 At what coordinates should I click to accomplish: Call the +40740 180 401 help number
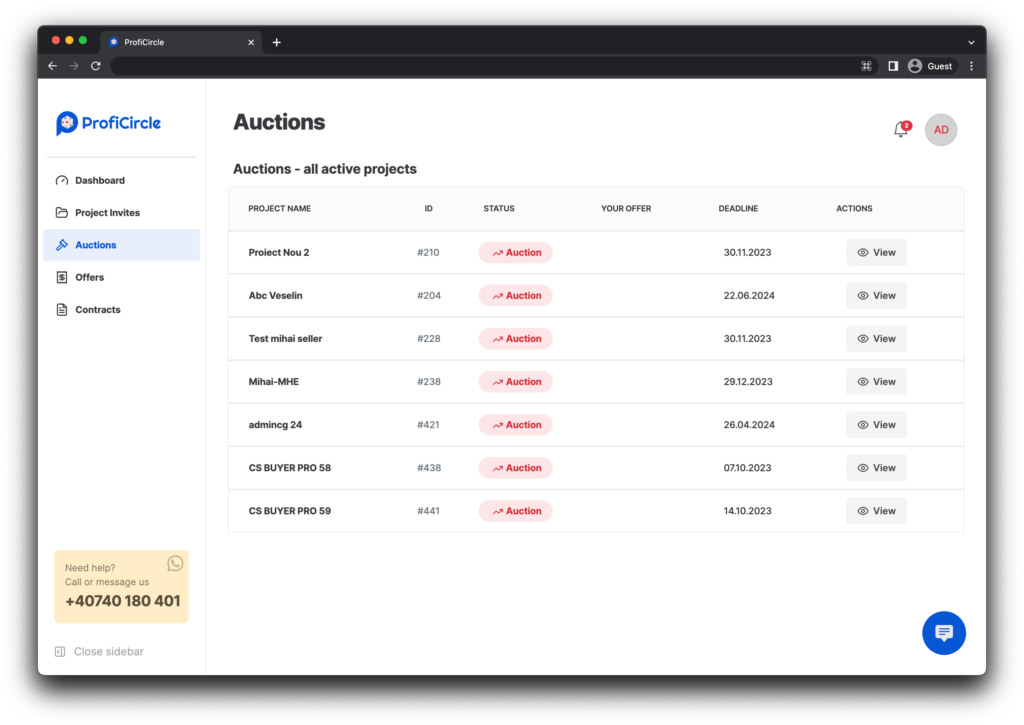(123, 601)
